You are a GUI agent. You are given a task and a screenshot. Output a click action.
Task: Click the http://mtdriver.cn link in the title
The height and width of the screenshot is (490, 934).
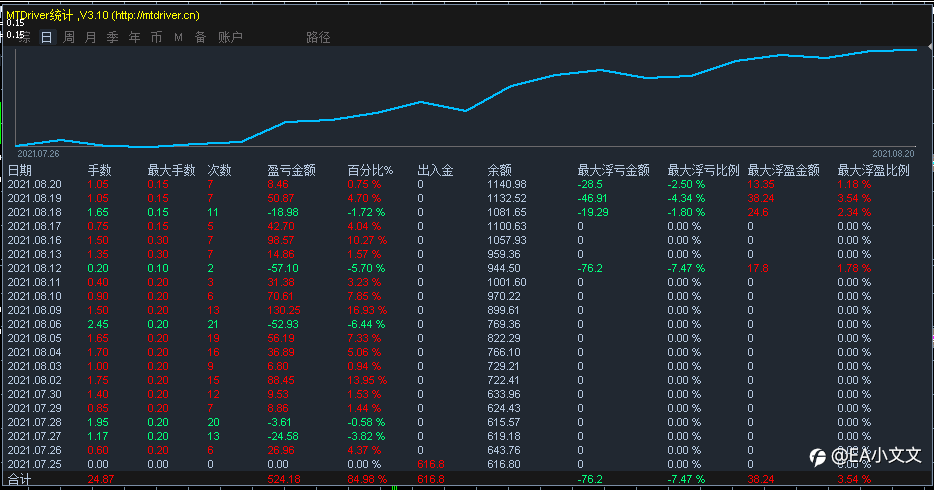pyautogui.click(x=156, y=15)
